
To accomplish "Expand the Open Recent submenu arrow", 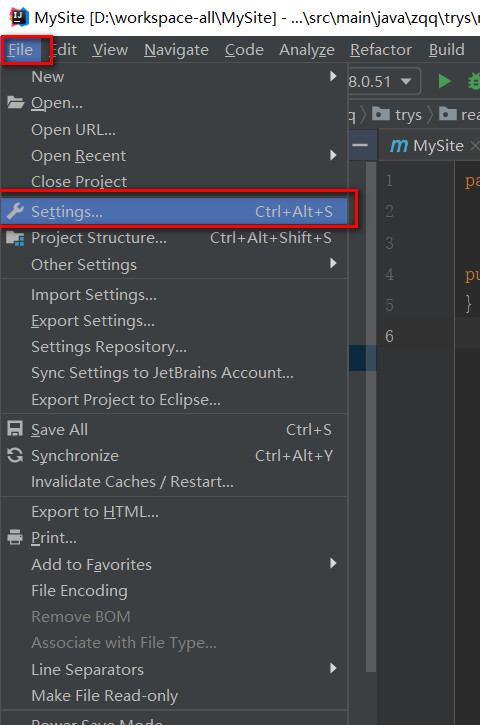I will click(x=333, y=155).
